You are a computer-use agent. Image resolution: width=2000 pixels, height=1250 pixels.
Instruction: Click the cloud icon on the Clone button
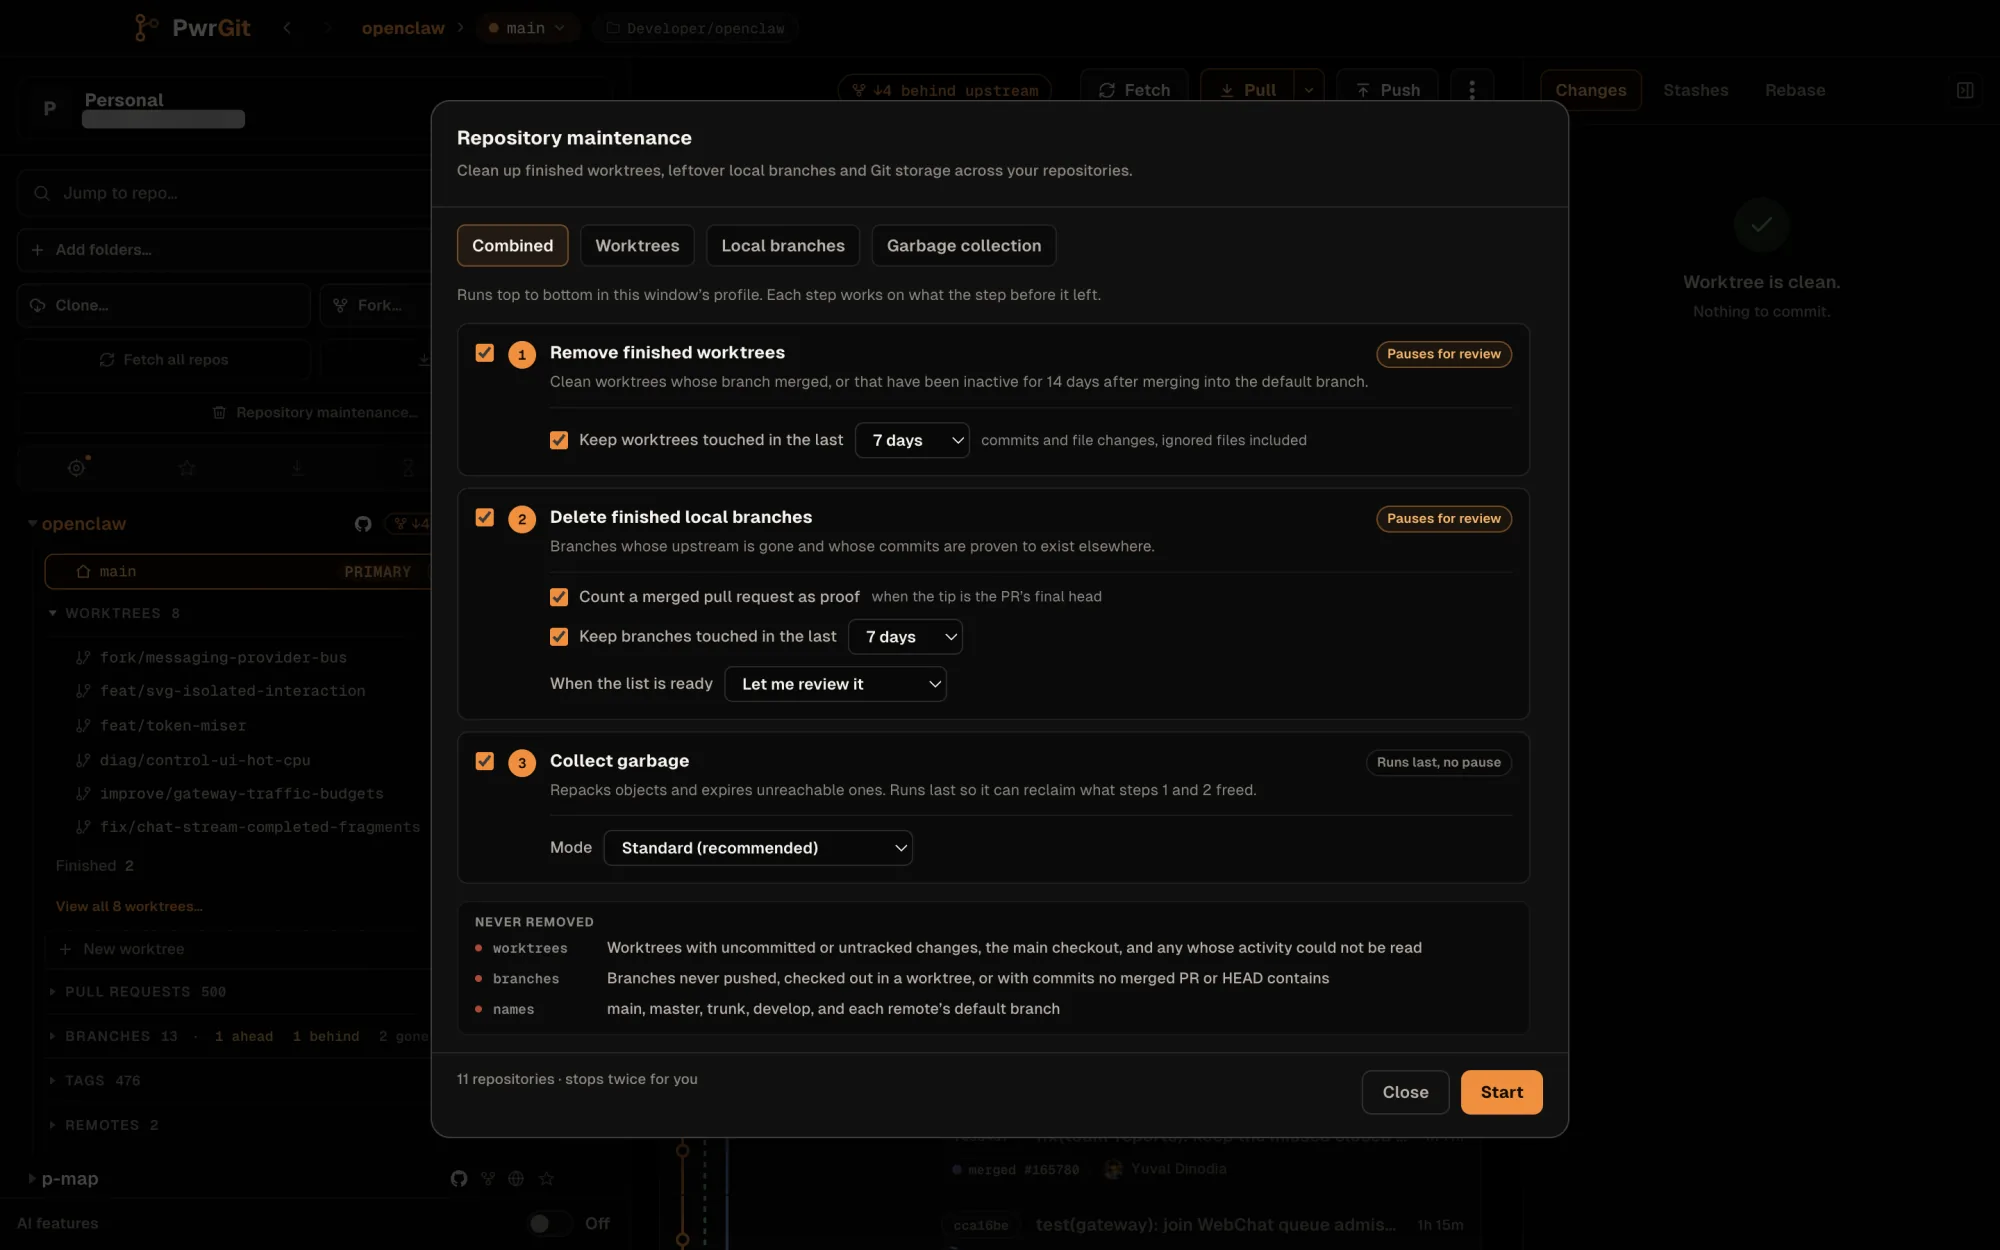[x=38, y=305]
